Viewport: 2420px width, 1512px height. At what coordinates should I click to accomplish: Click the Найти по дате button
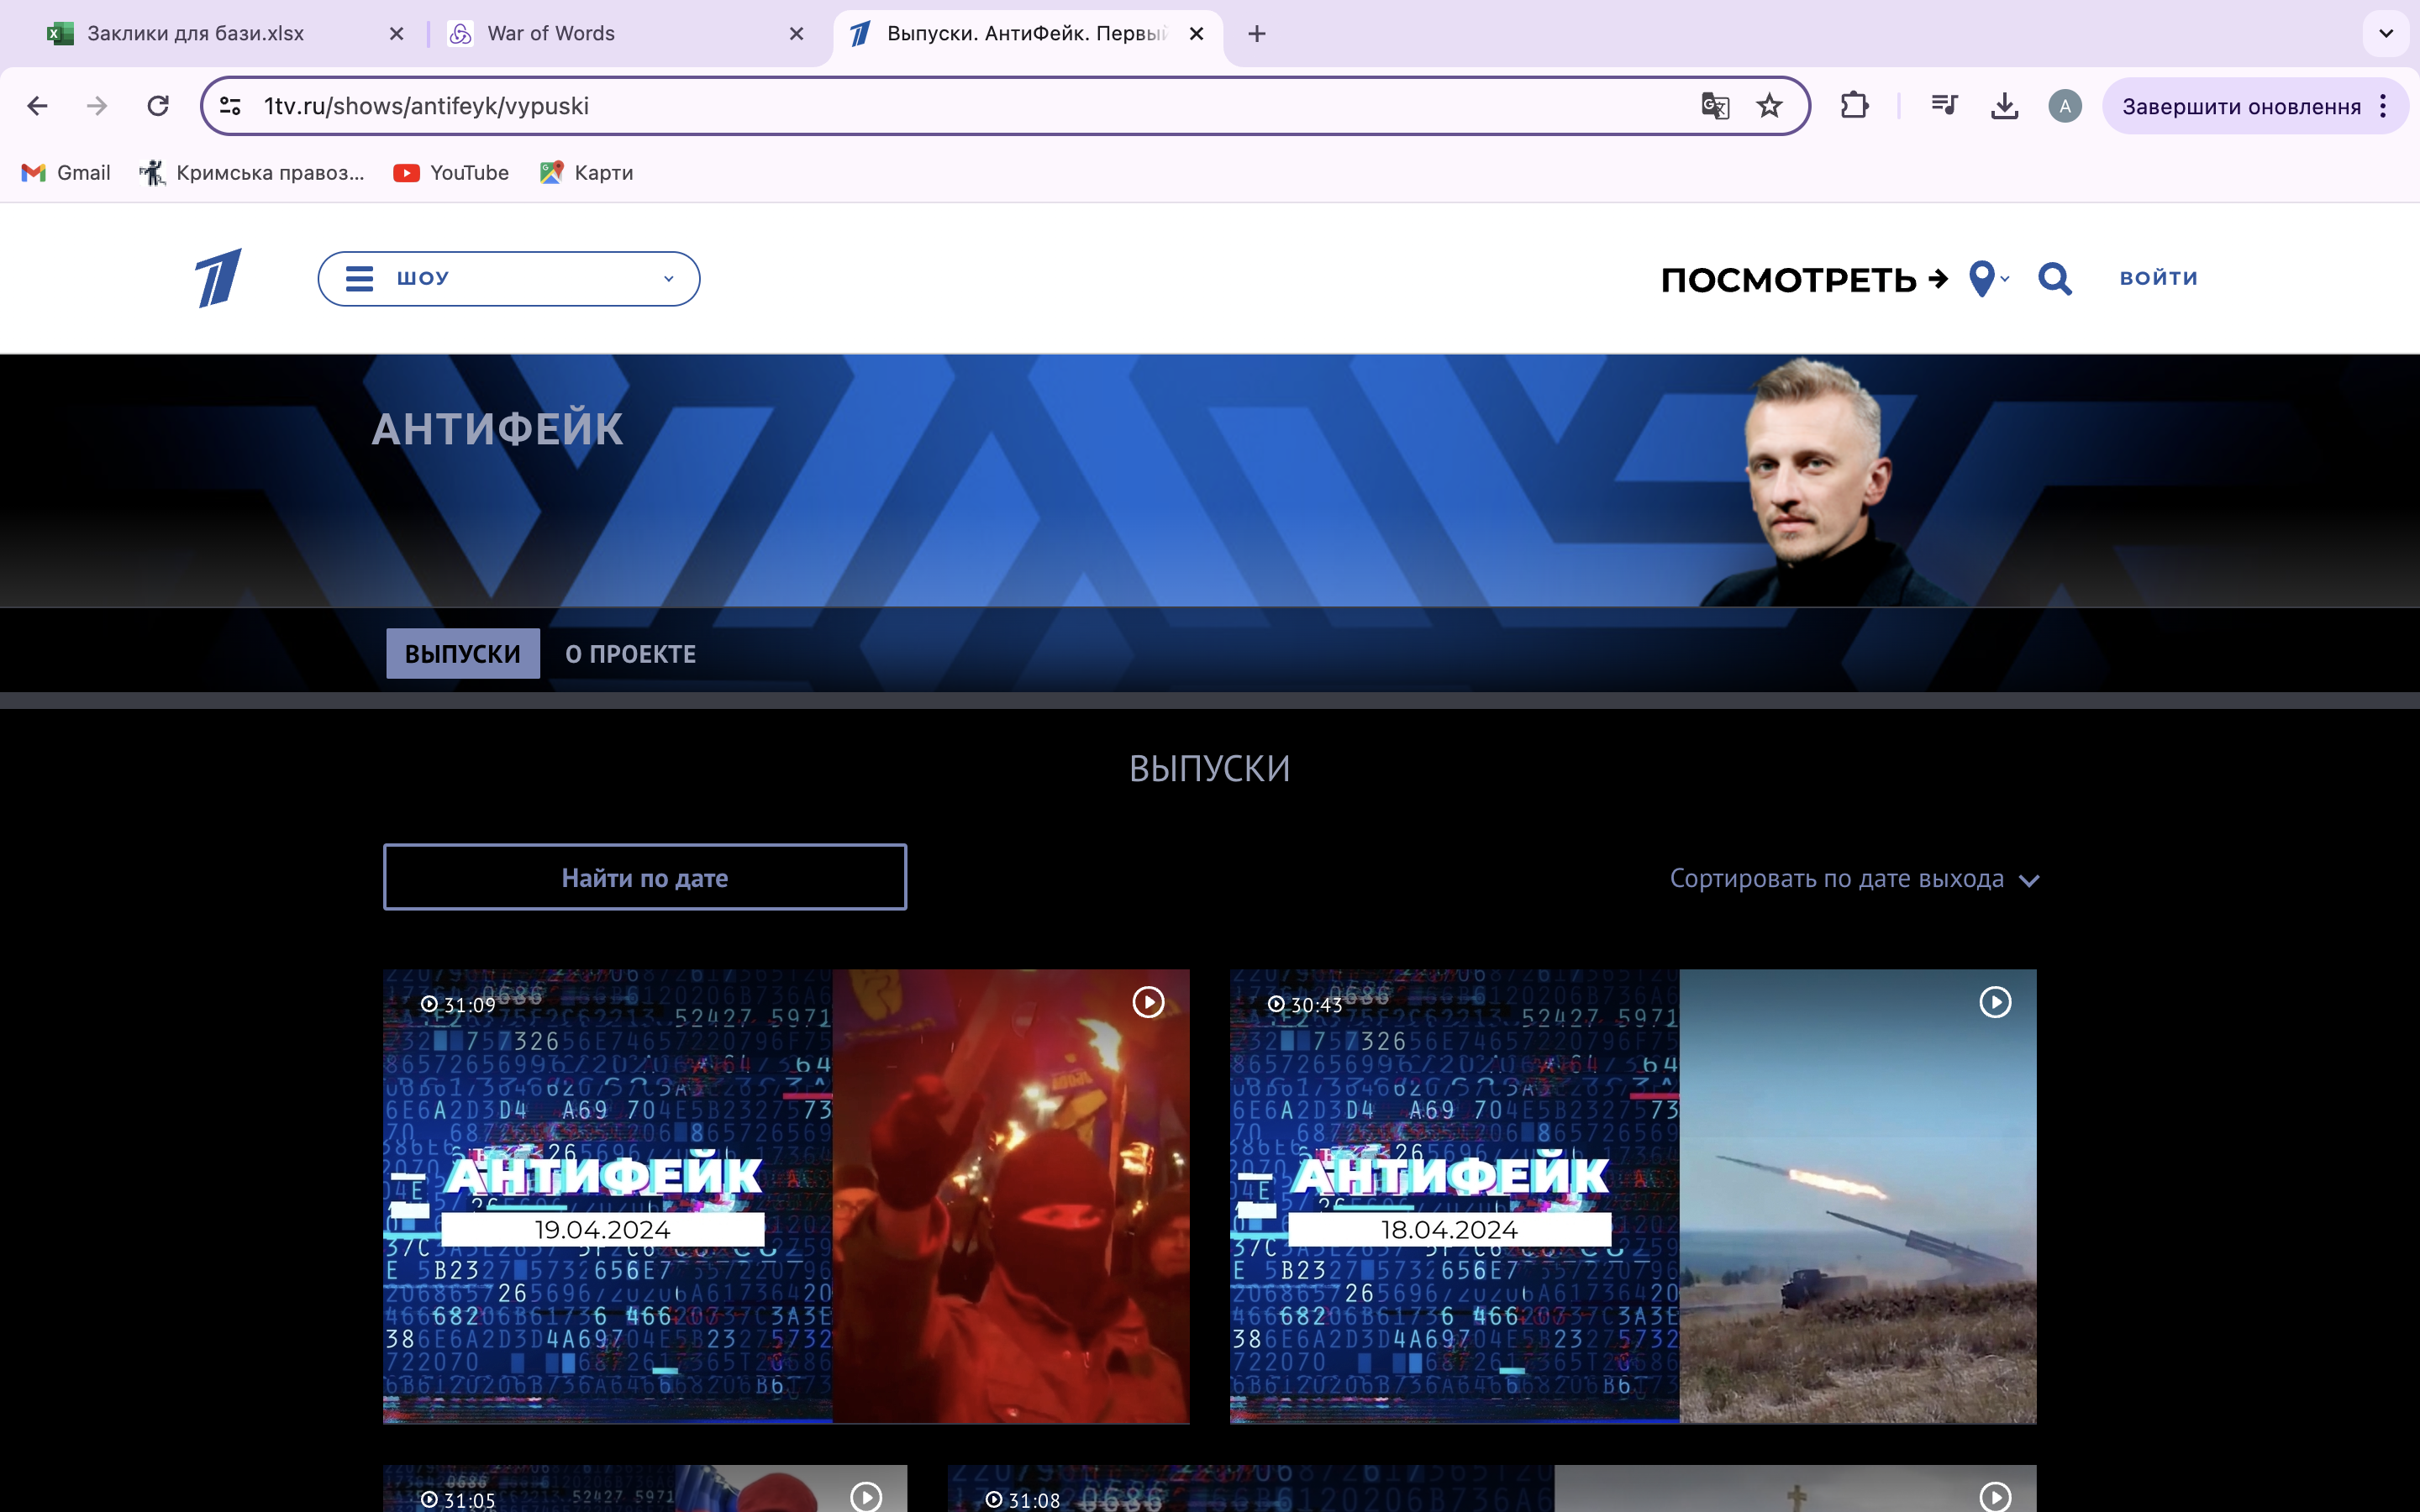click(645, 877)
